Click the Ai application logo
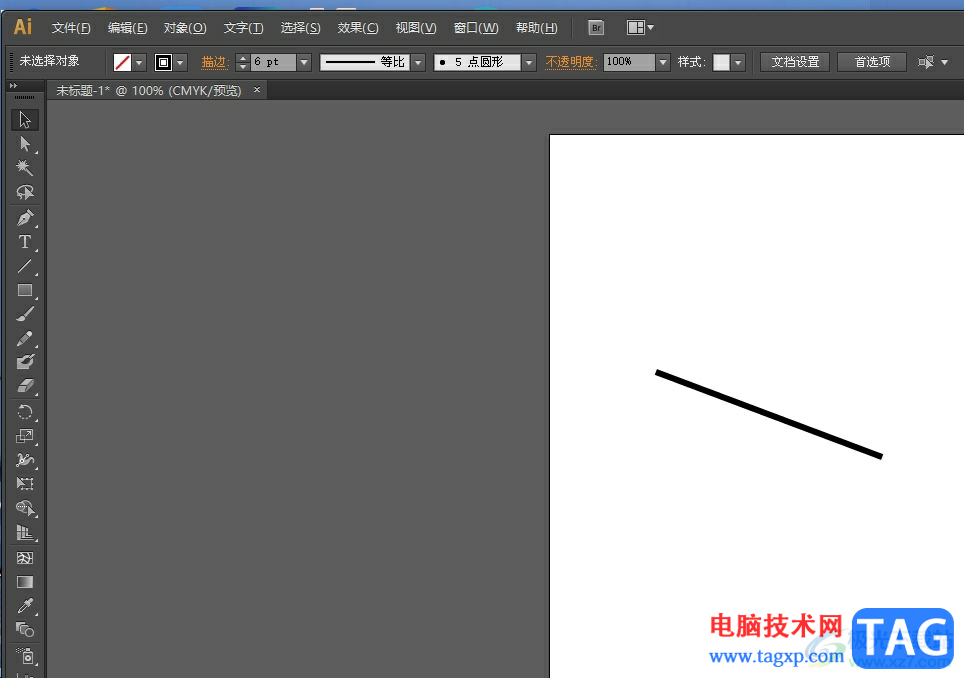 23,27
